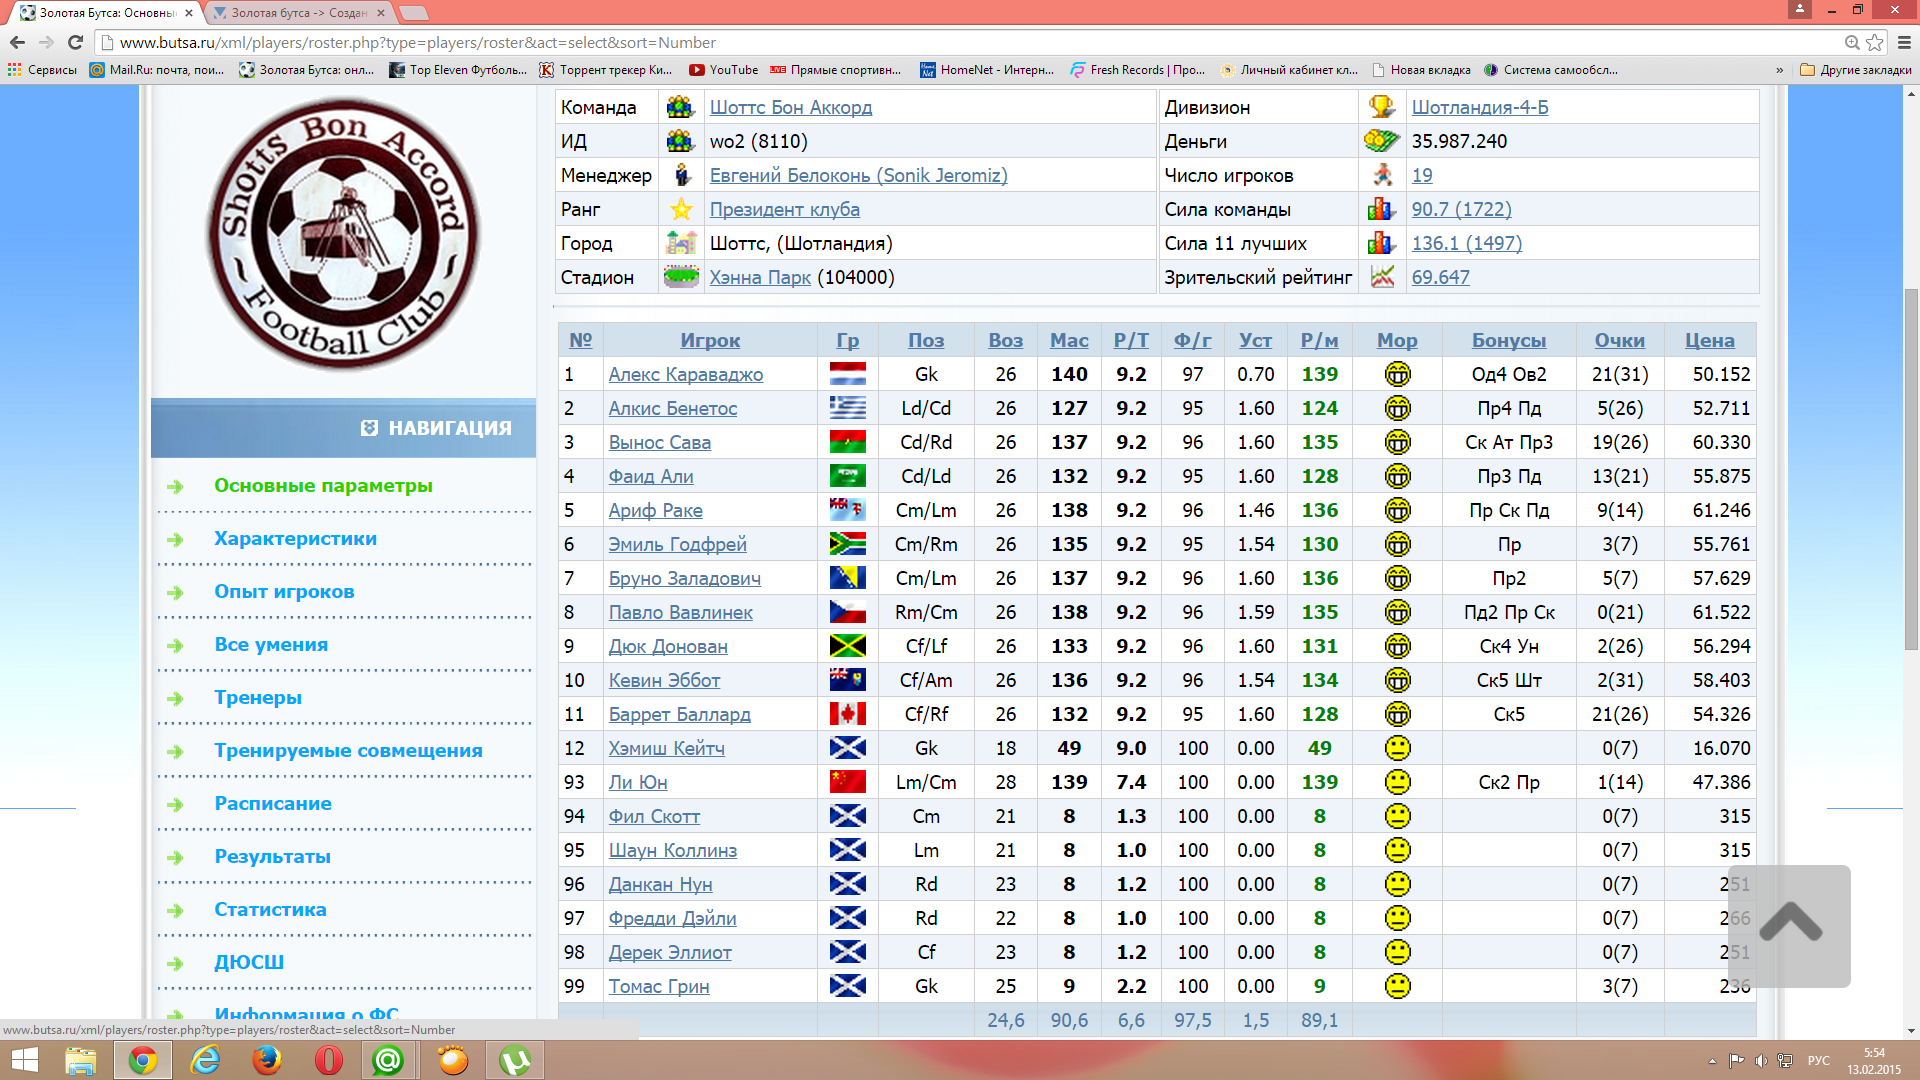Sort roster by Мас column header
The width and height of the screenshot is (1920, 1080).
pos(1068,340)
